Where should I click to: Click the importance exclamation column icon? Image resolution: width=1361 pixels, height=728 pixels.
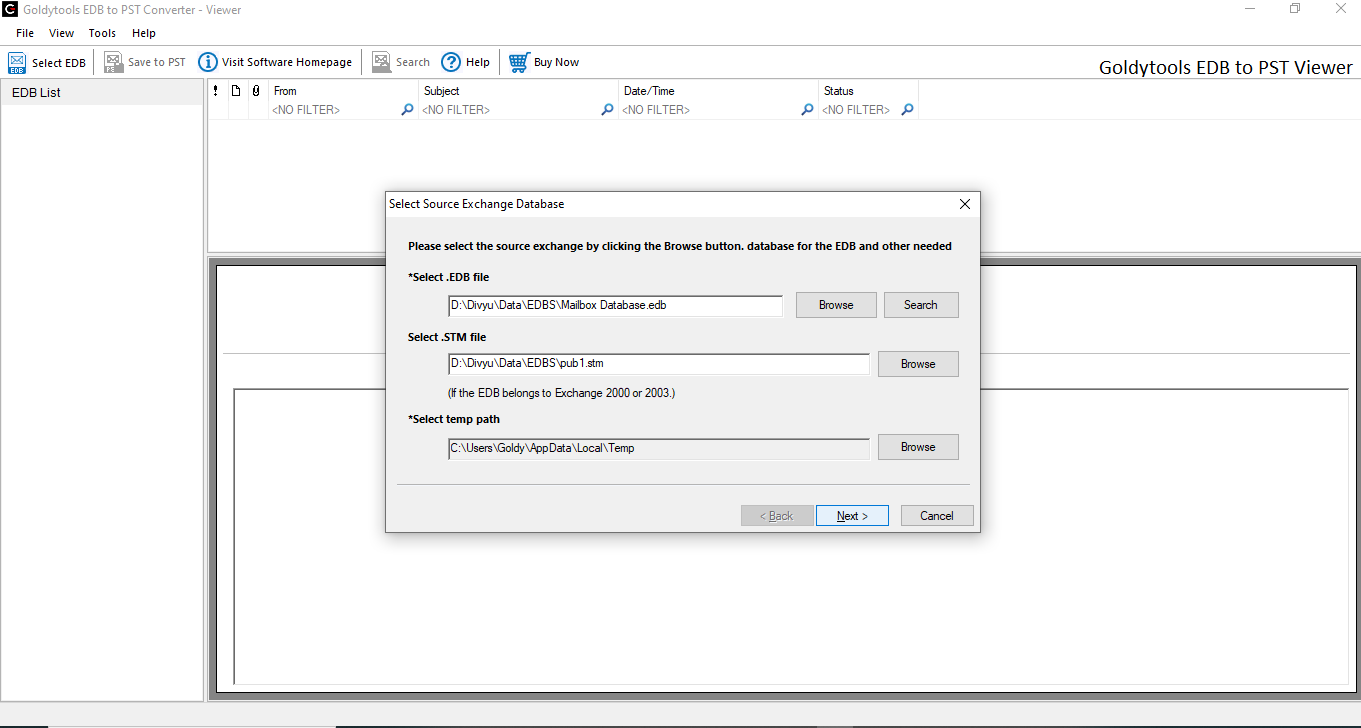pyautogui.click(x=216, y=90)
